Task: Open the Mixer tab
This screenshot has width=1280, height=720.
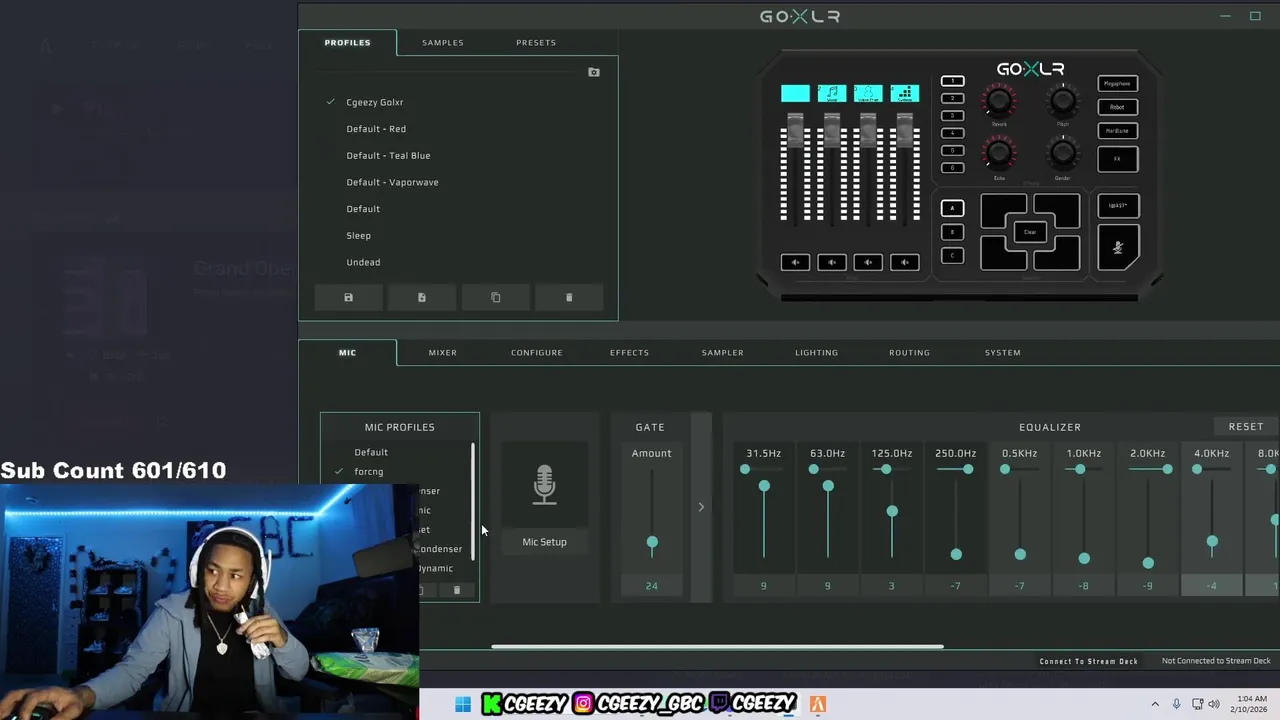Action: point(442,352)
